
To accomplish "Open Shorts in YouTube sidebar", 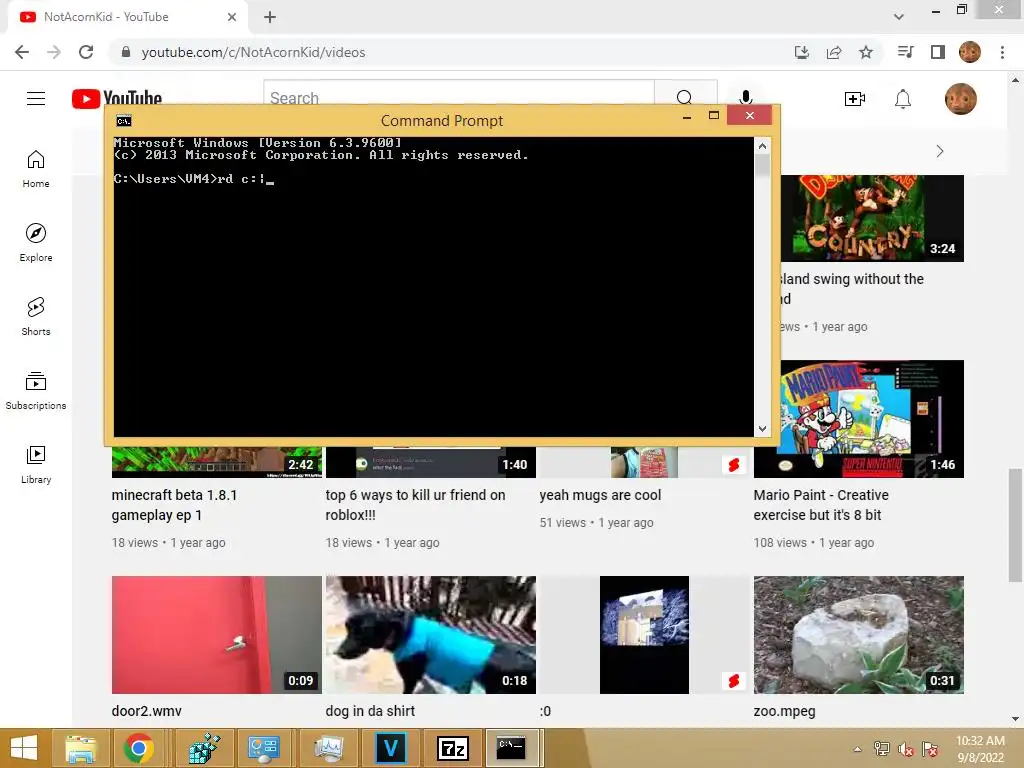I will [36, 317].
